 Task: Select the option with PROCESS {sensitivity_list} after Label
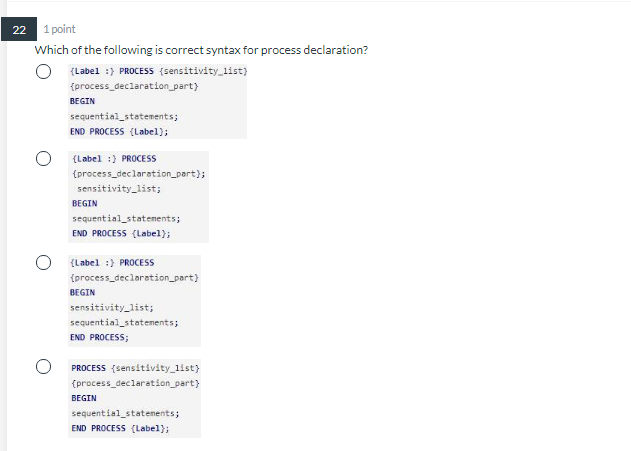coord(43,72)
